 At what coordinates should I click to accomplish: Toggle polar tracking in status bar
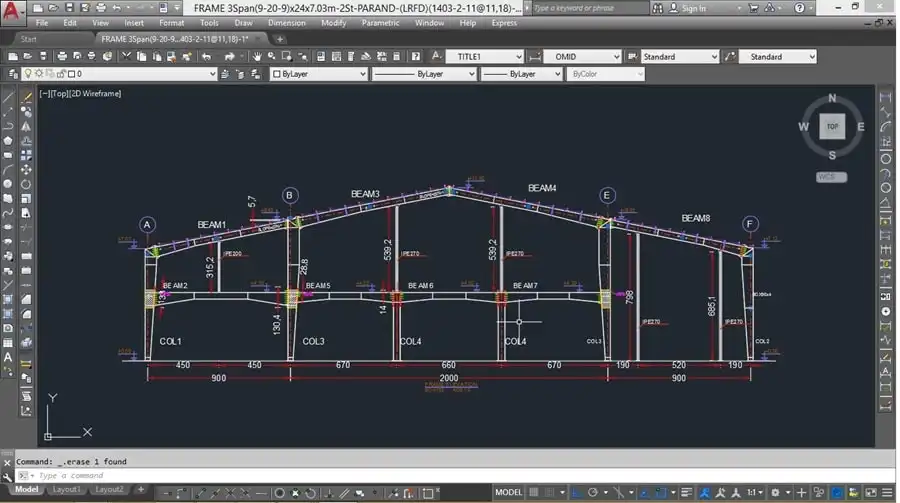592,493
